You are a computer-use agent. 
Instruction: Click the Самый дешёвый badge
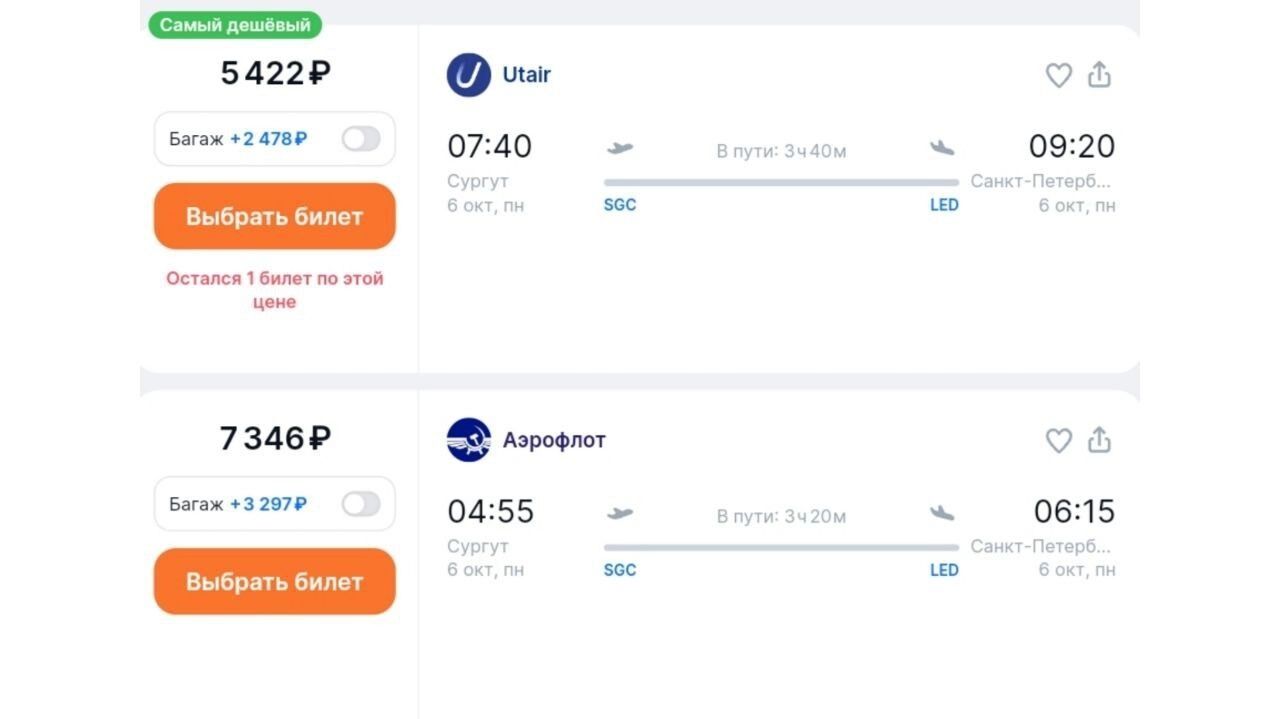235,25
